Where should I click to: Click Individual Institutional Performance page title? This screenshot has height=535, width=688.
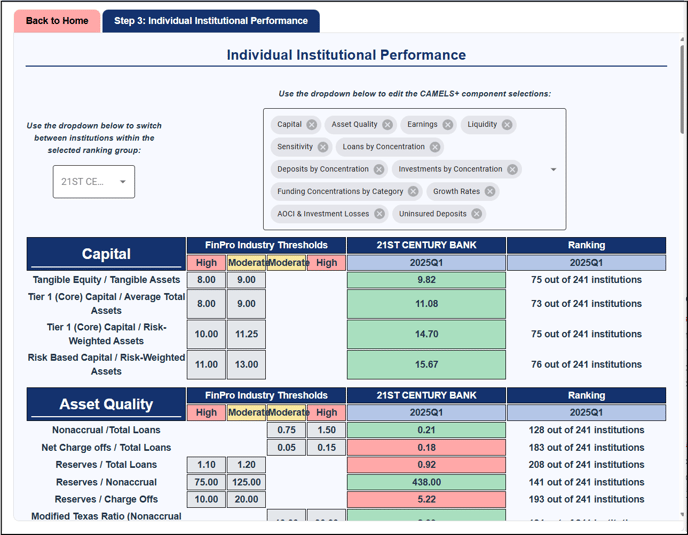click(346, 55)
